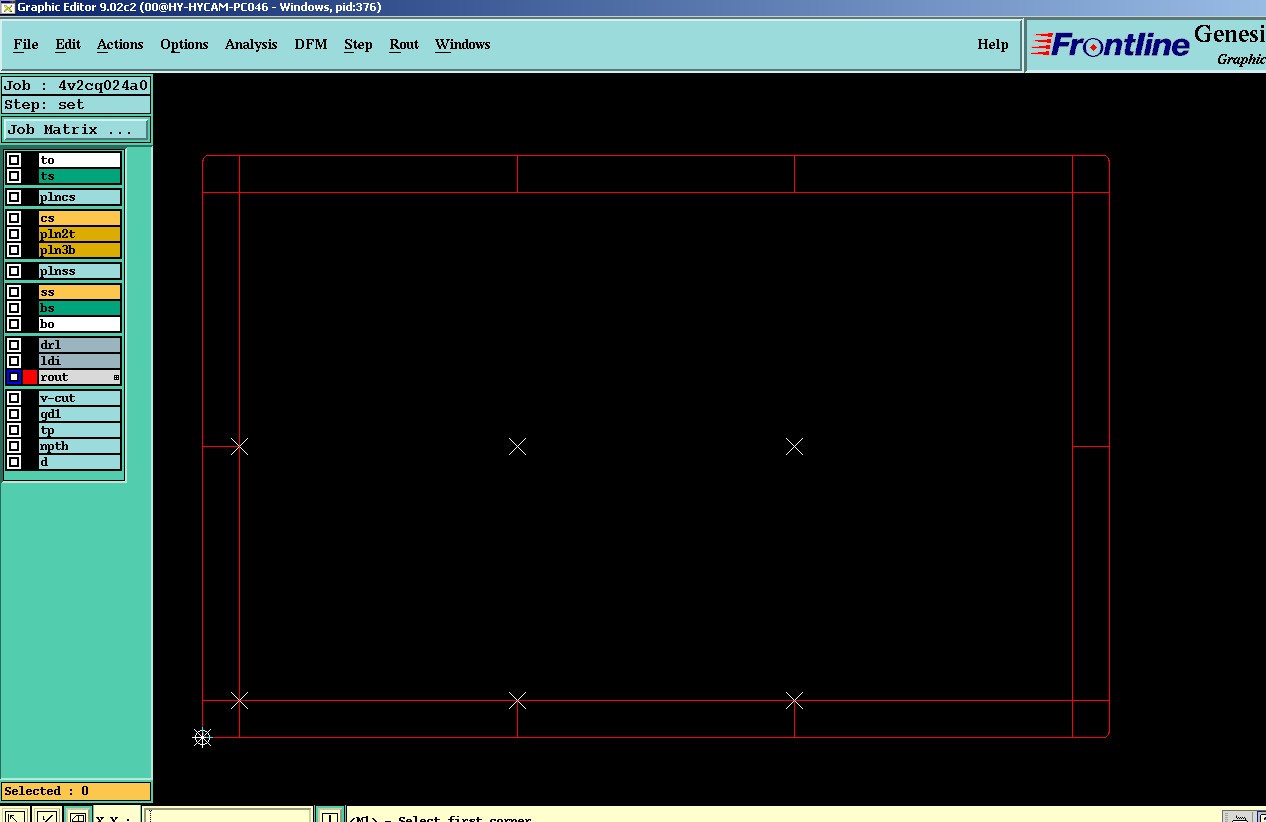
Task: Click the X Y coordinate input field
Action: (229, 816)
